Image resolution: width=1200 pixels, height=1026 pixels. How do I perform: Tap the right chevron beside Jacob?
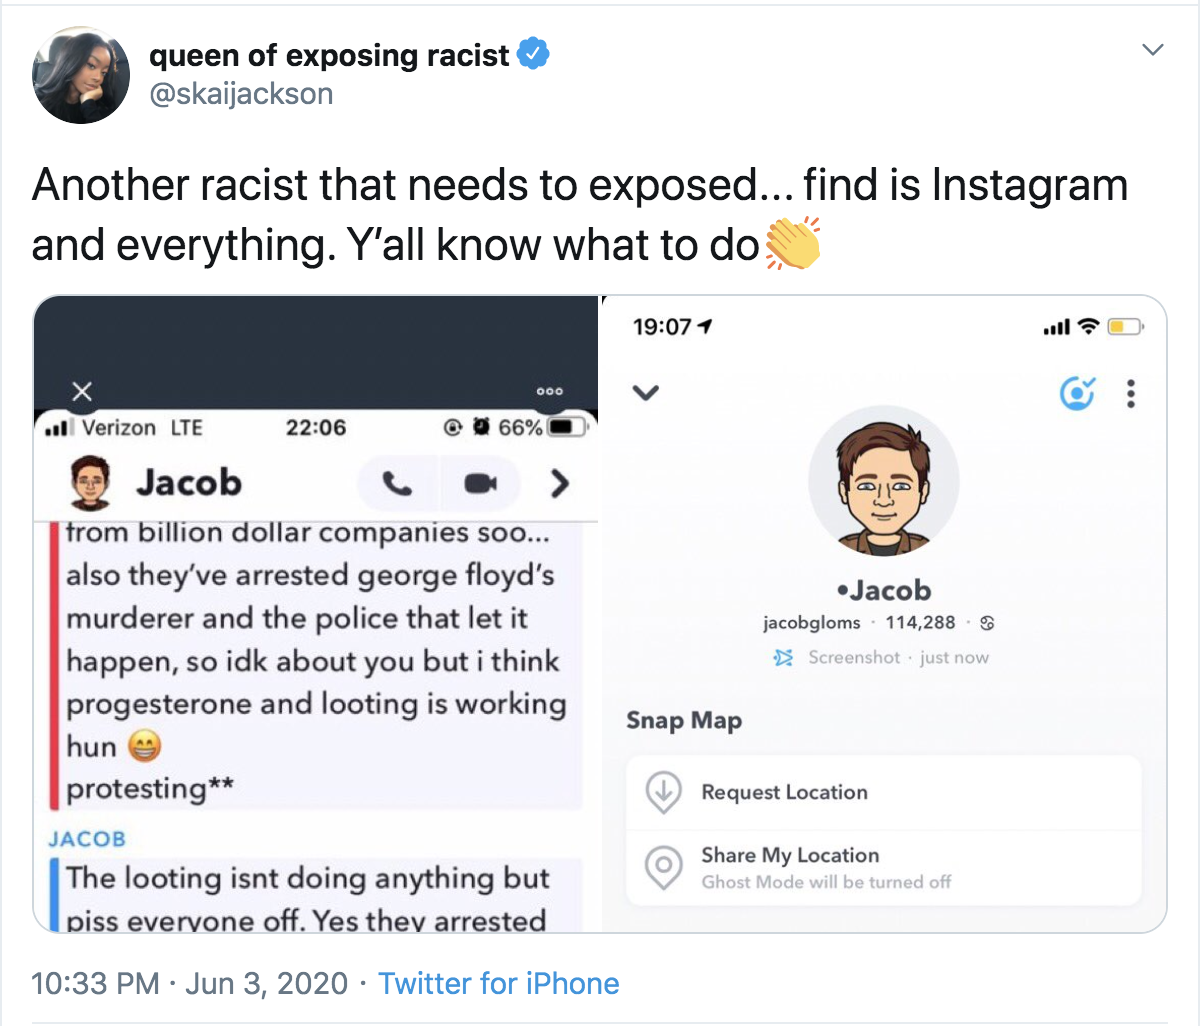pos(560,484)
